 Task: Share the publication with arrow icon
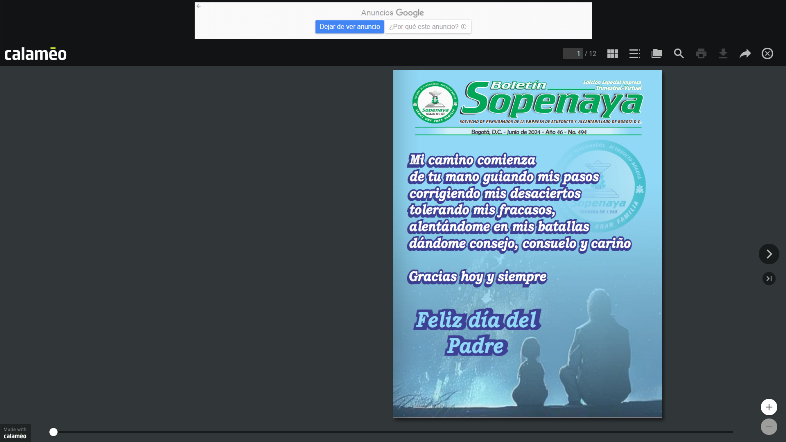(x=745, y=54)
